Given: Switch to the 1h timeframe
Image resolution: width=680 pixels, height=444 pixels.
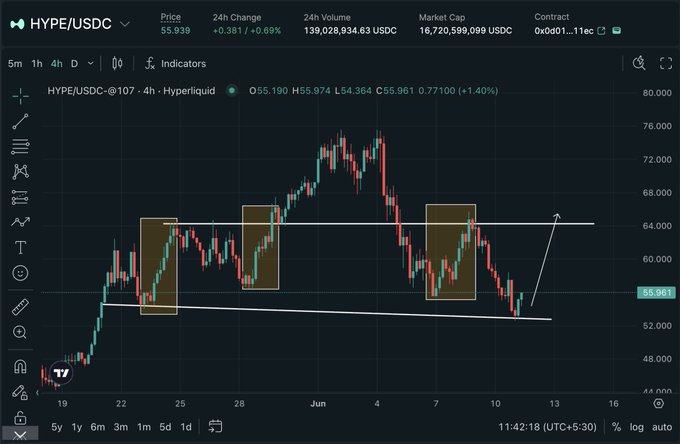Looking at the screenshot, I should coord(37,63).
